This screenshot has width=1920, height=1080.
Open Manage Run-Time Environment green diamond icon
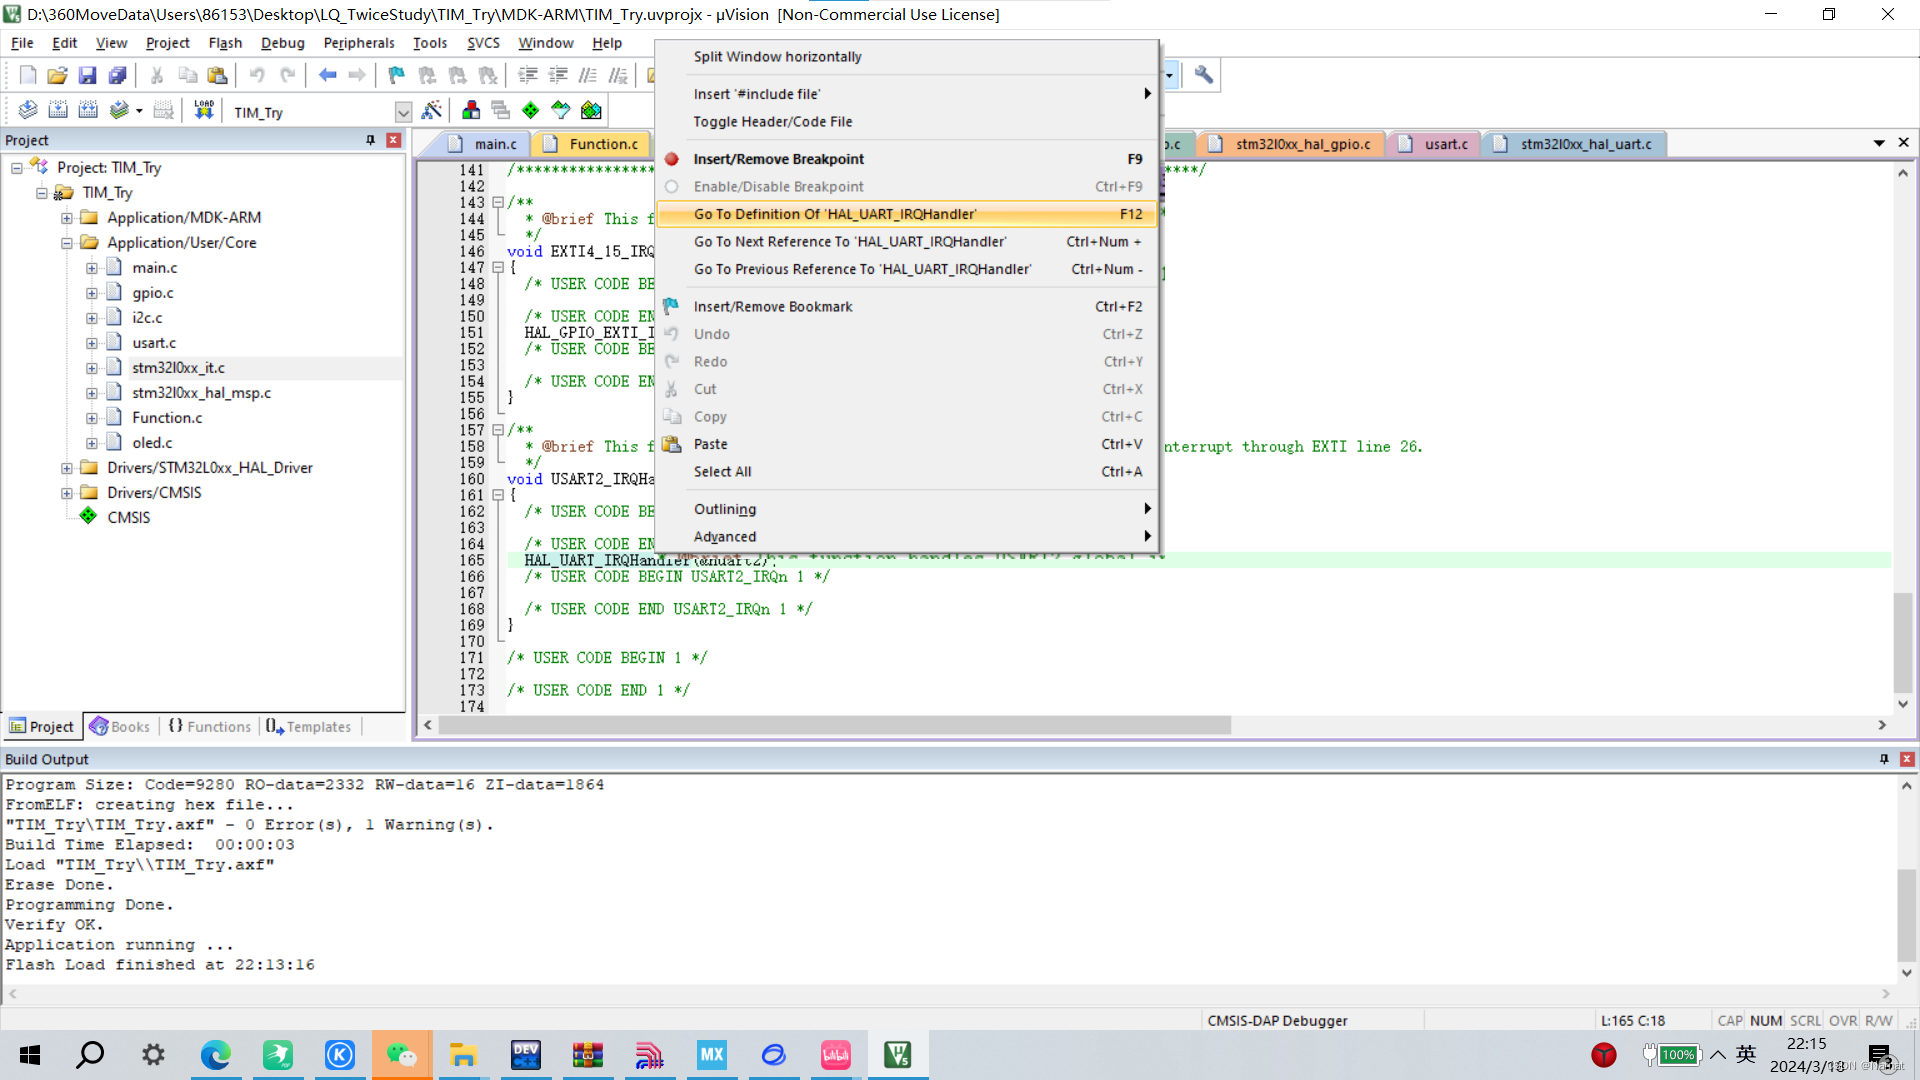pos(531,110)
